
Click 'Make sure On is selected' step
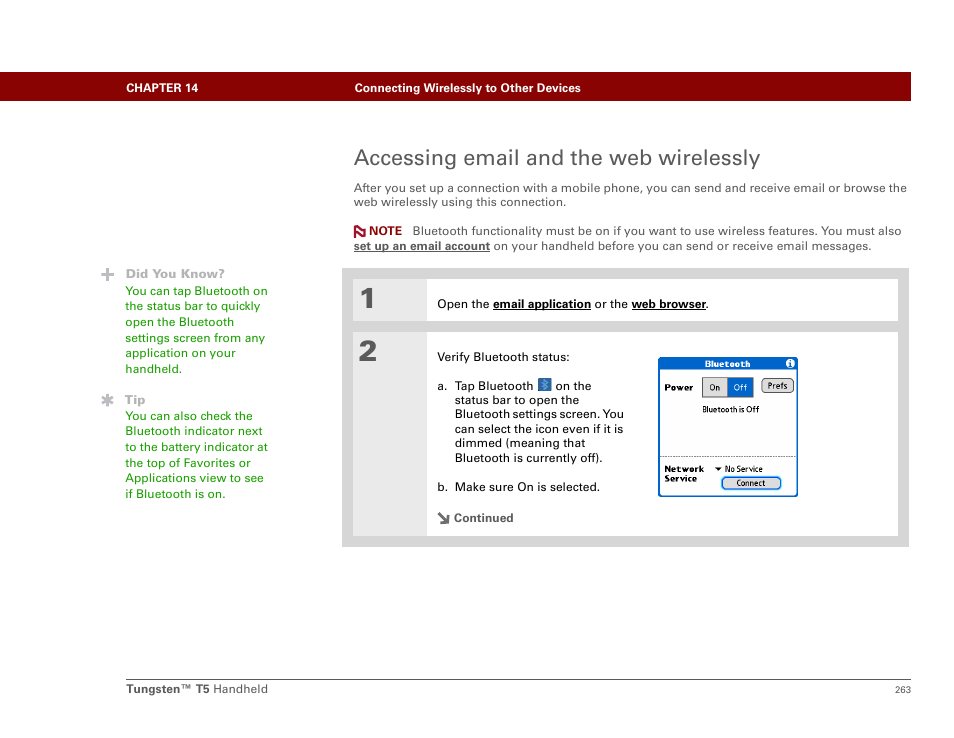point(527,487)
